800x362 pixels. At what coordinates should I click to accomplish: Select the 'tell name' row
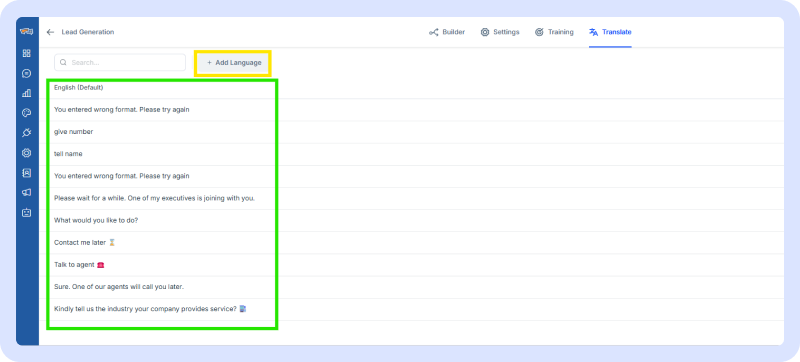pyautogui.click(x=411, y=154)
